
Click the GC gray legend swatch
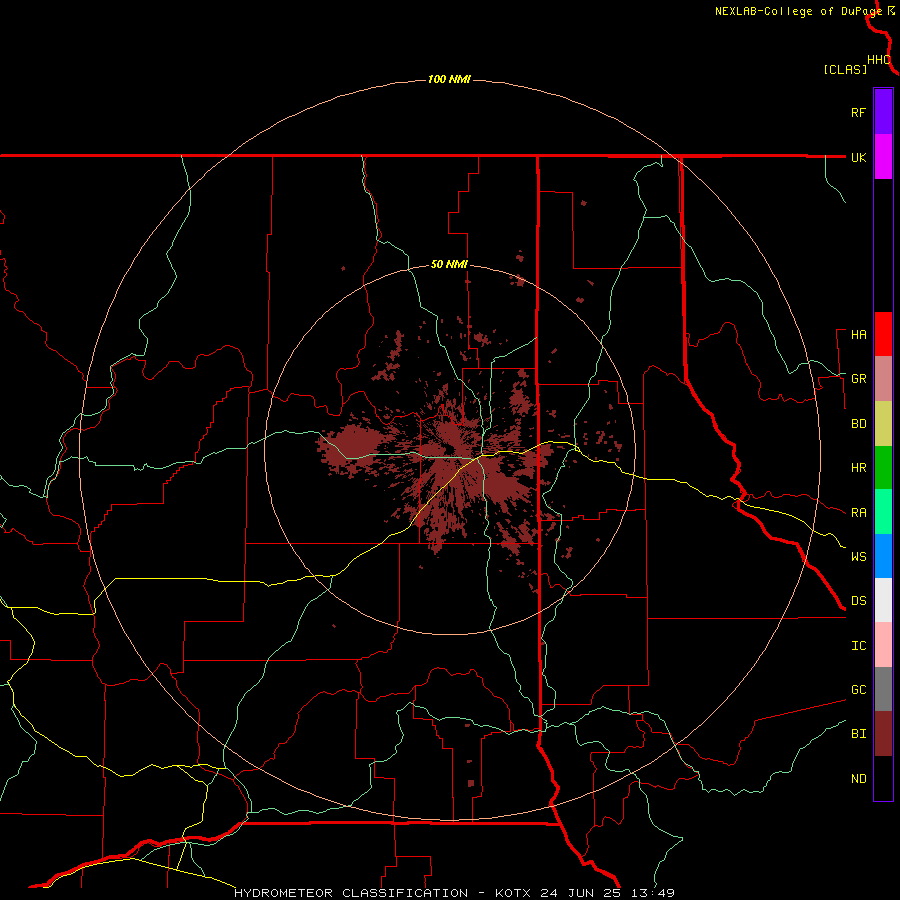tap(883, 689)
